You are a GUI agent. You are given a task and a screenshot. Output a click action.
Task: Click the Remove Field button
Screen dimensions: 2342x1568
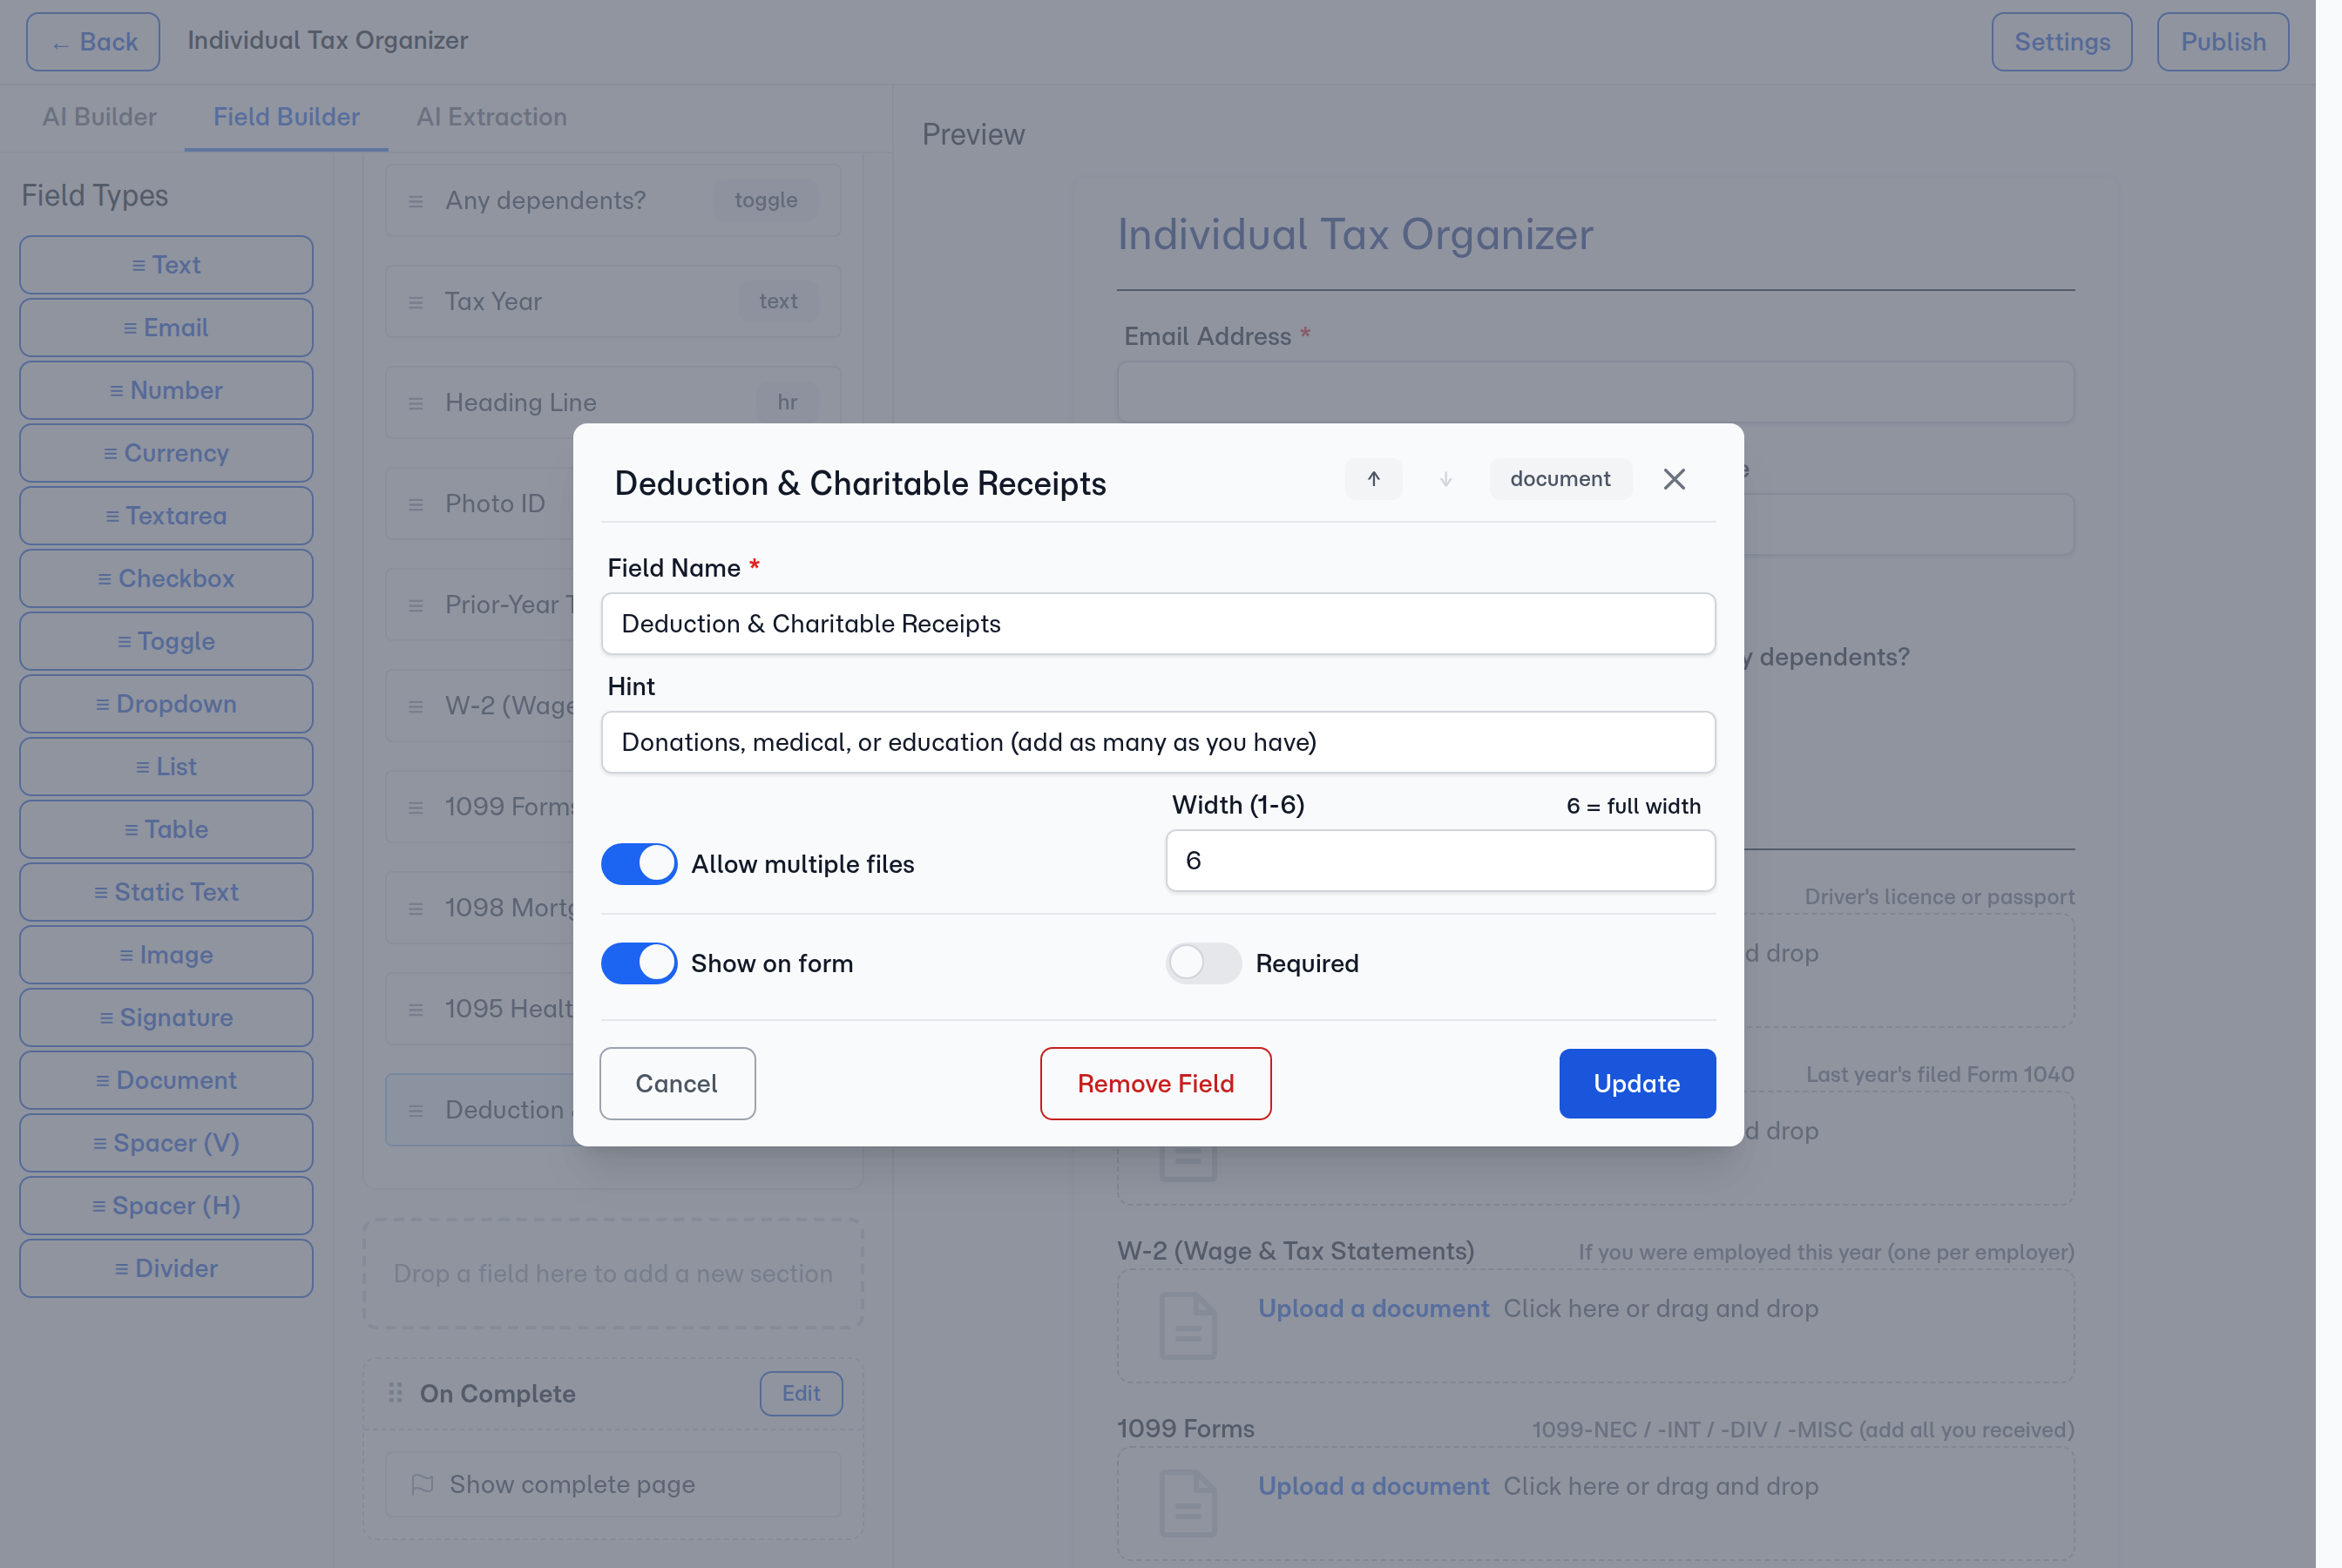point(1155,1083)
